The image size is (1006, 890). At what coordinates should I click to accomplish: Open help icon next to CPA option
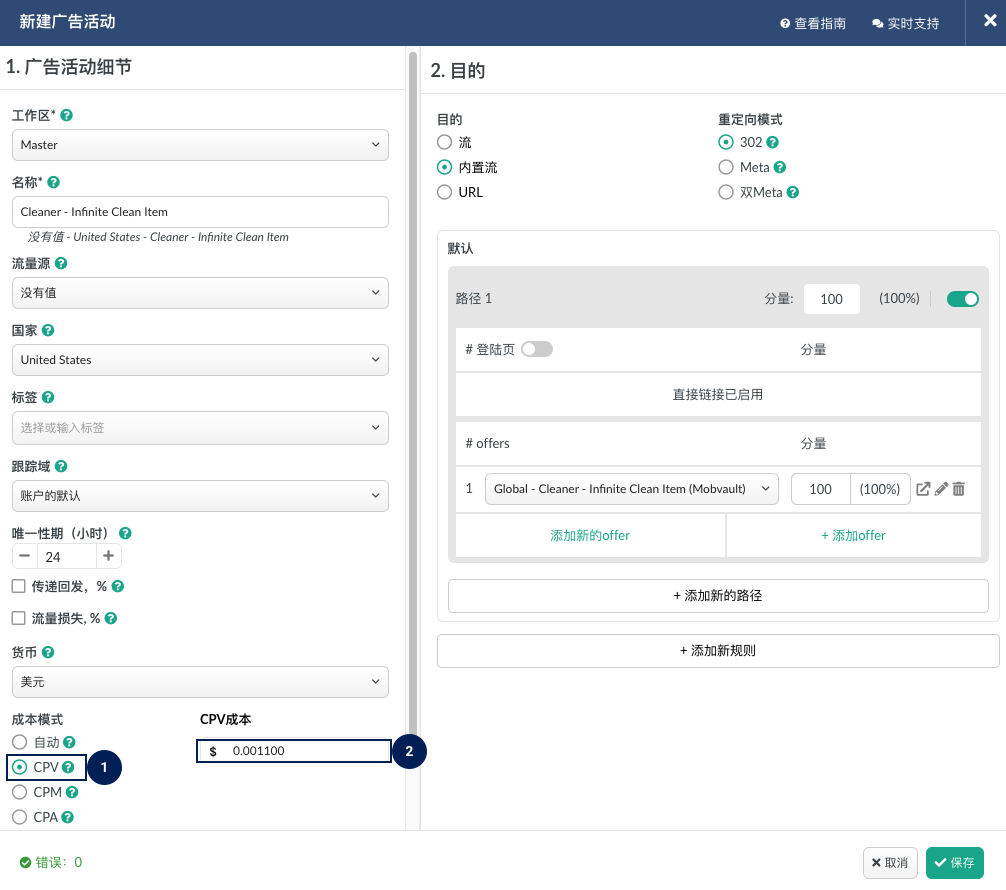tap(68, 817)
